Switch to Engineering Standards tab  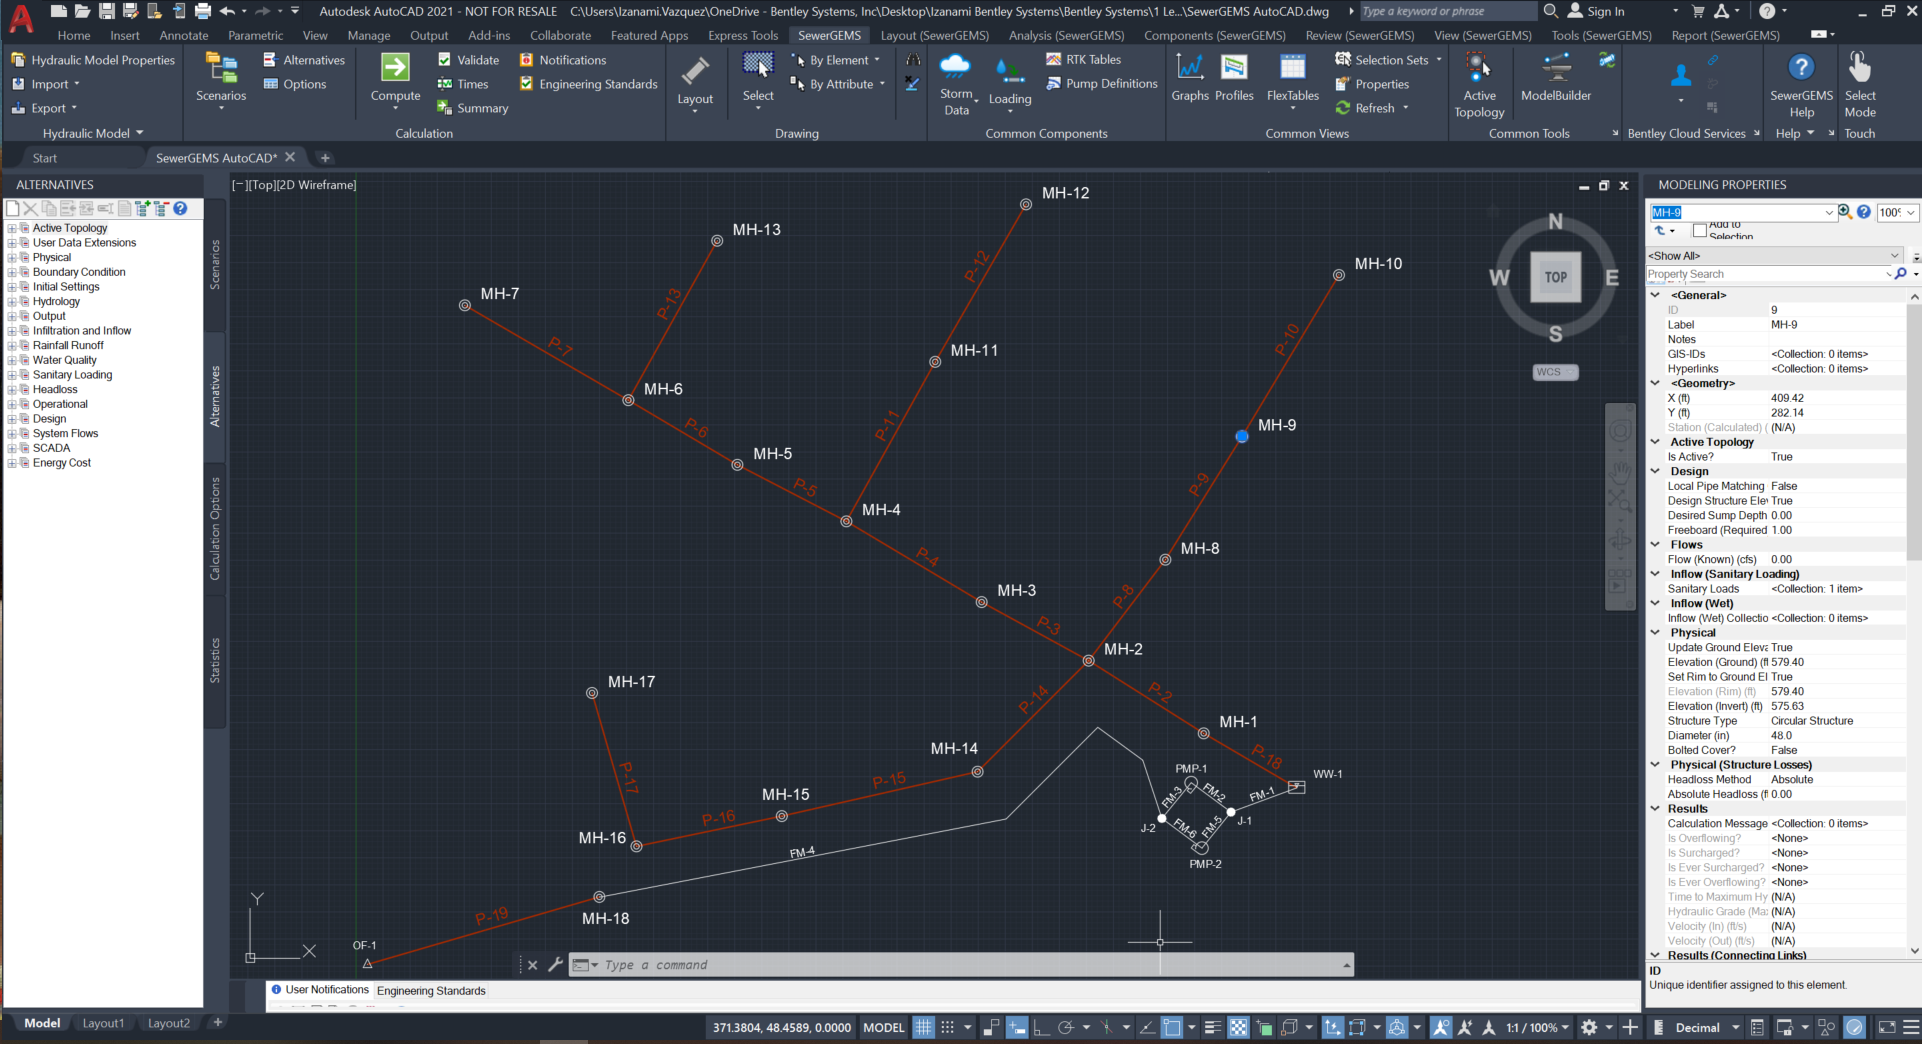(431, 991)
